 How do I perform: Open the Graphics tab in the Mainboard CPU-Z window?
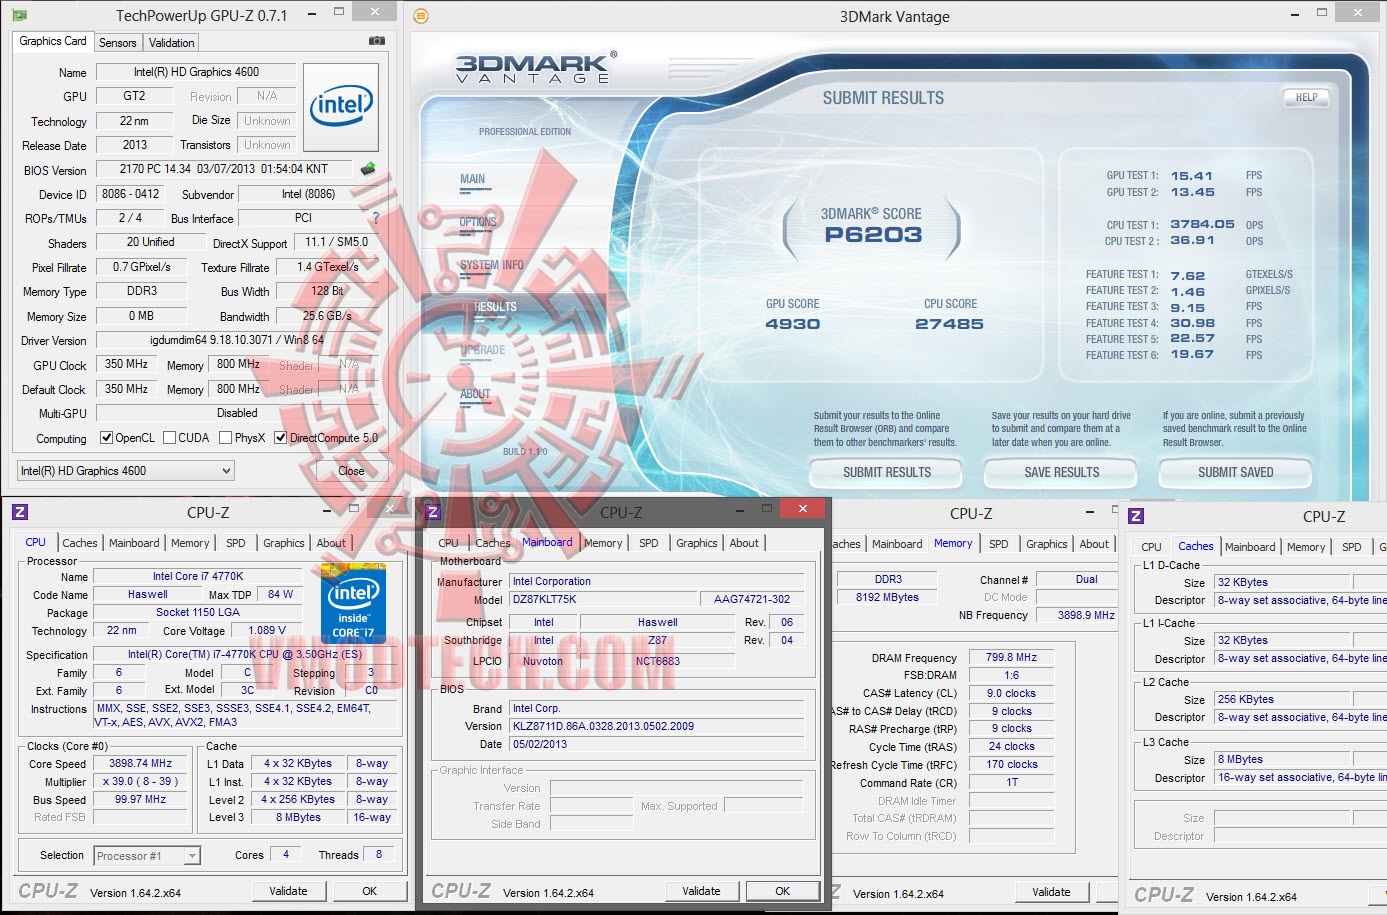pyautogui.click(x=697, y=543)
